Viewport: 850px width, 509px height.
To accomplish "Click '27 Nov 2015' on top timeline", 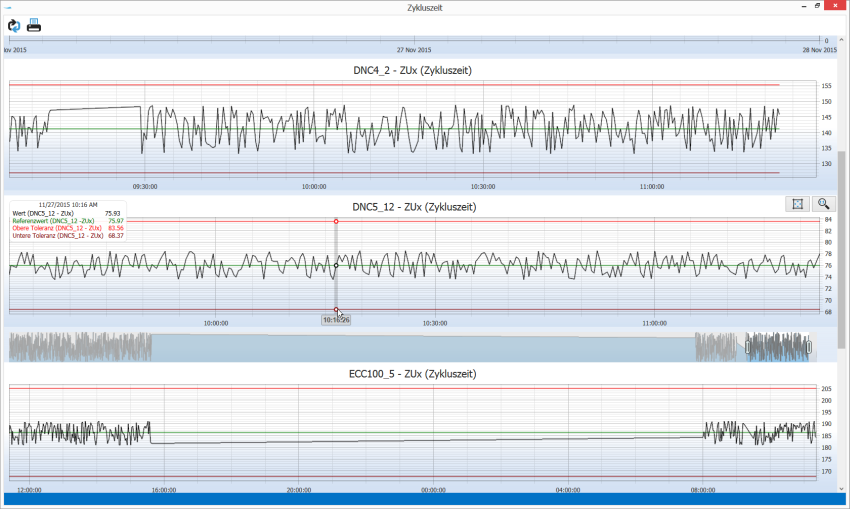I will [x=414, y=50].
